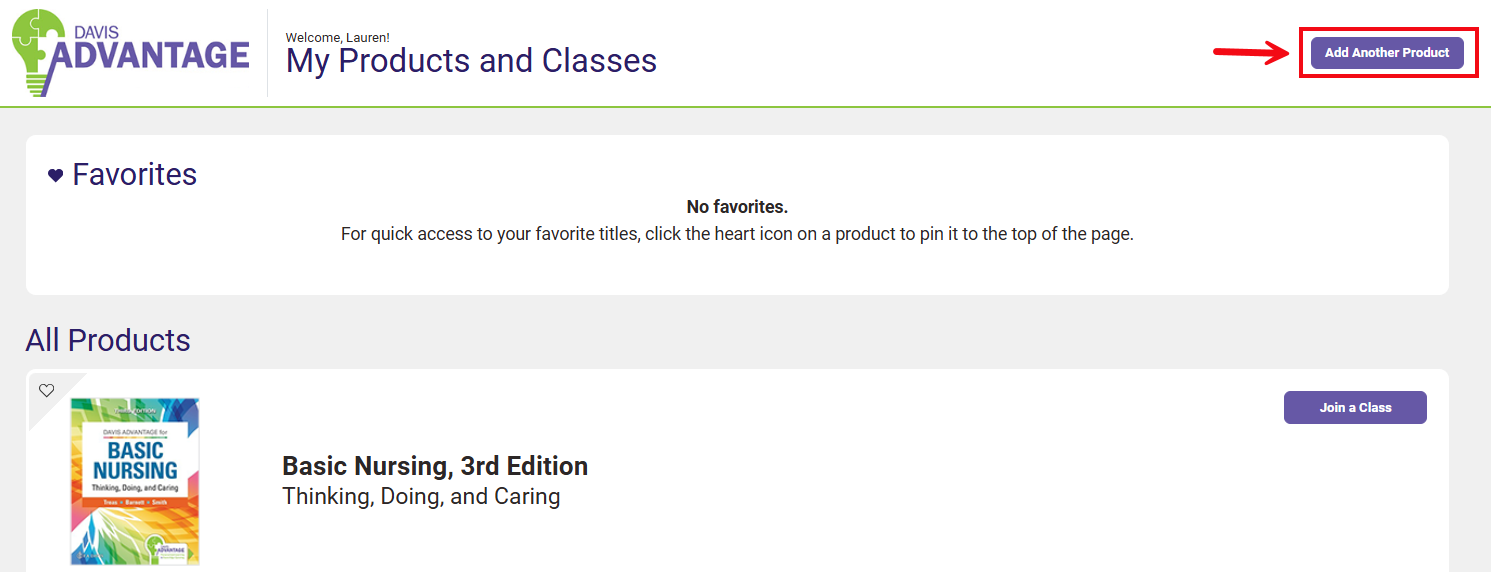
Task: Click the All Products section heading
Action: 108,340
